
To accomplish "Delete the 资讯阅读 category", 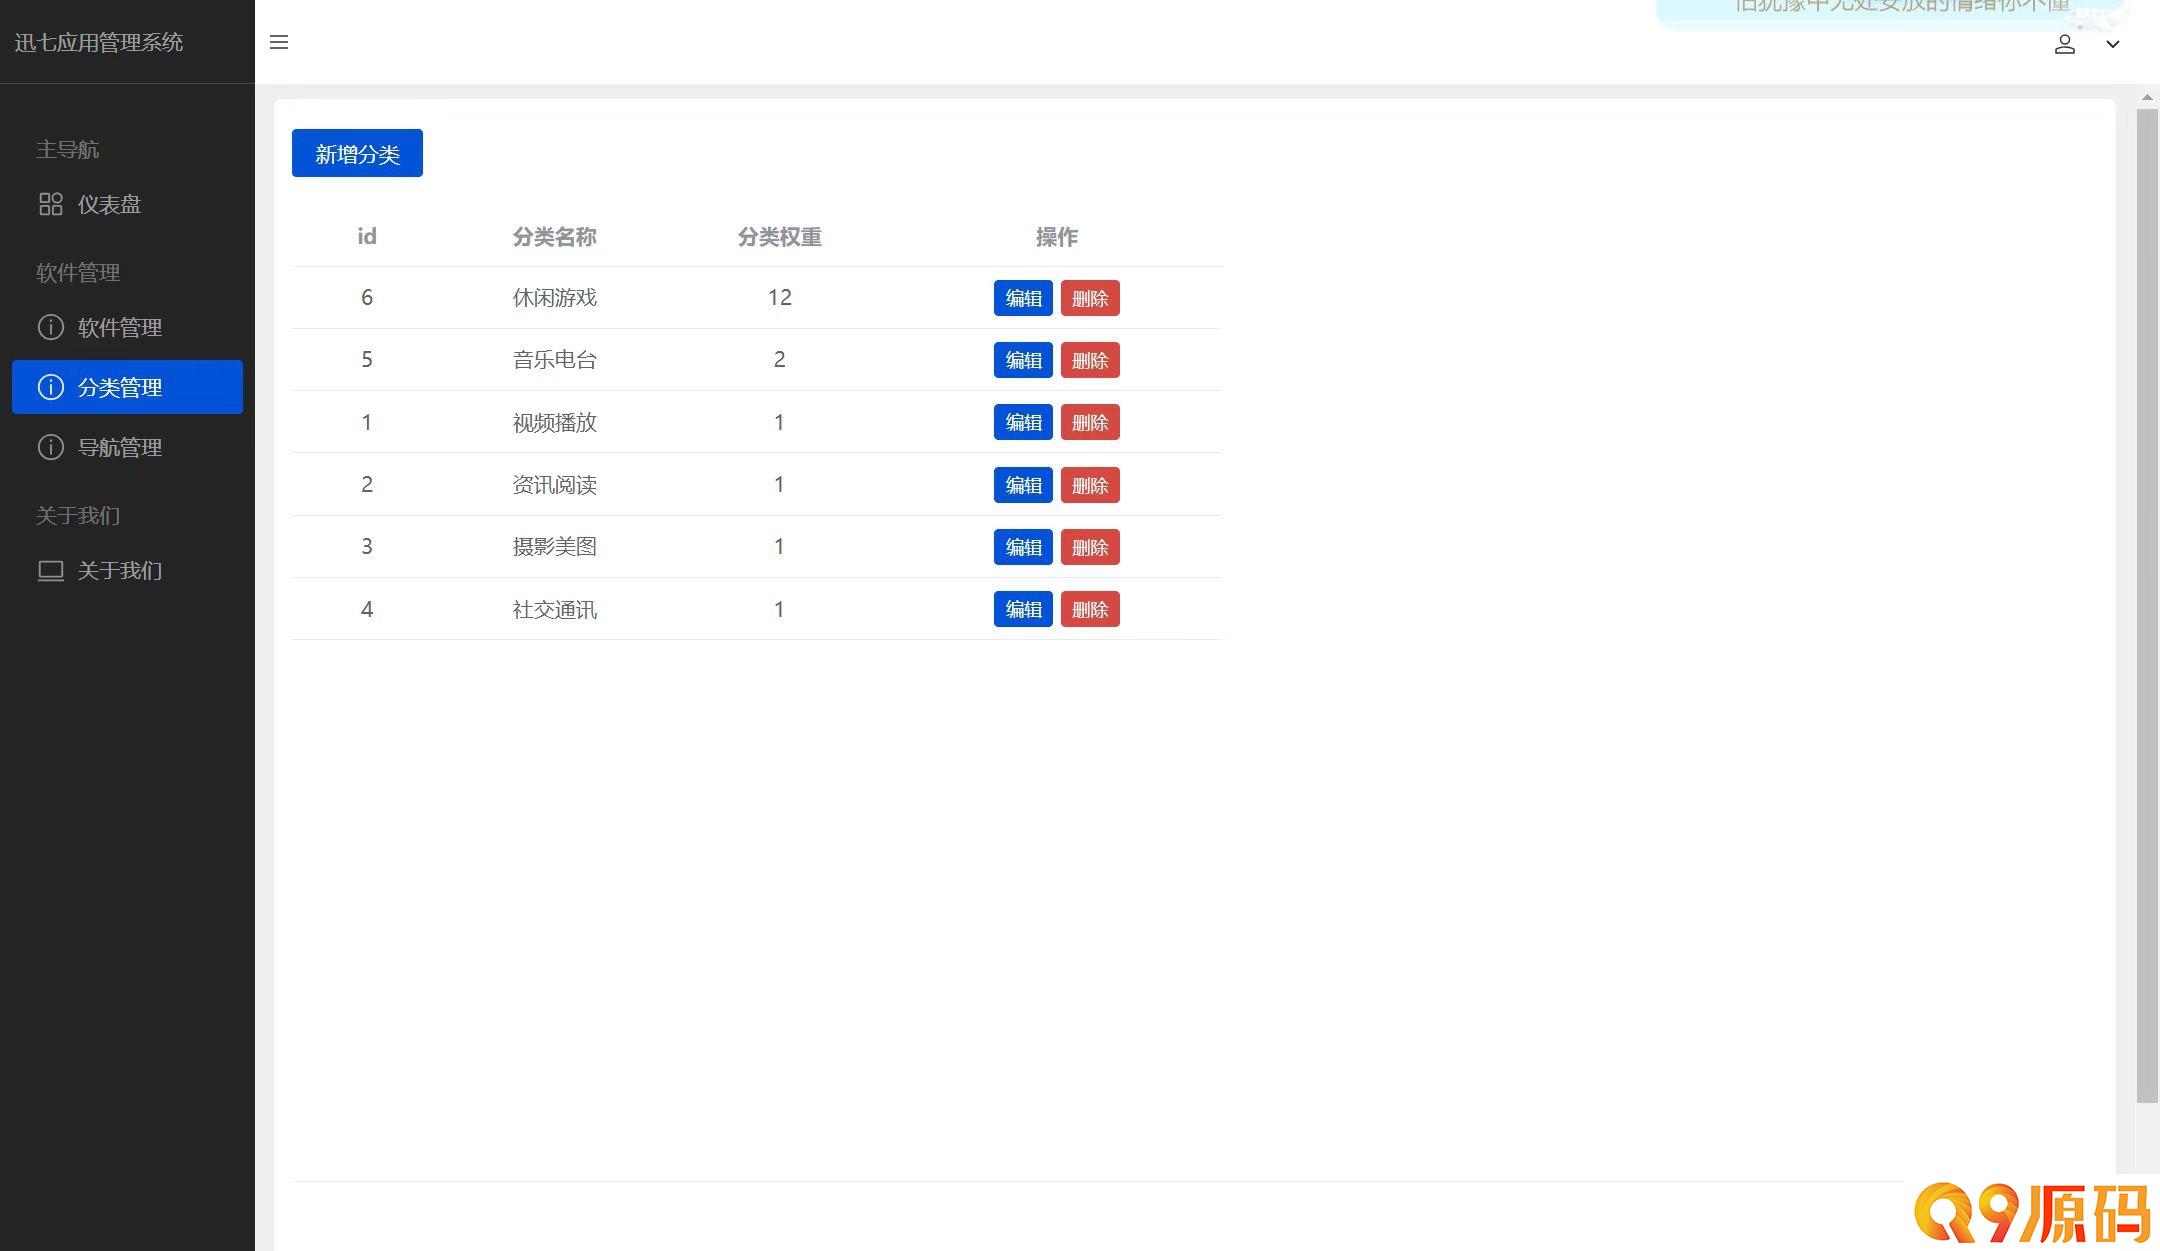I will (1090, 485).
